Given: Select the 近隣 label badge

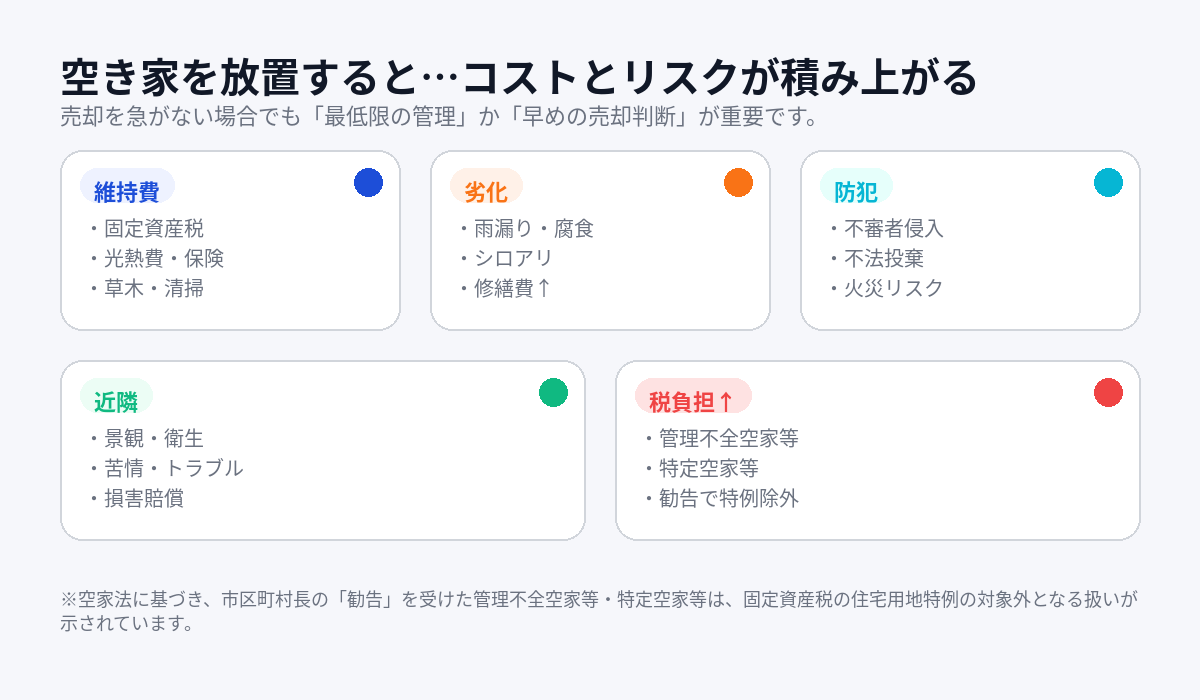Looking at the screenshot, I should (x=116, y=401).
